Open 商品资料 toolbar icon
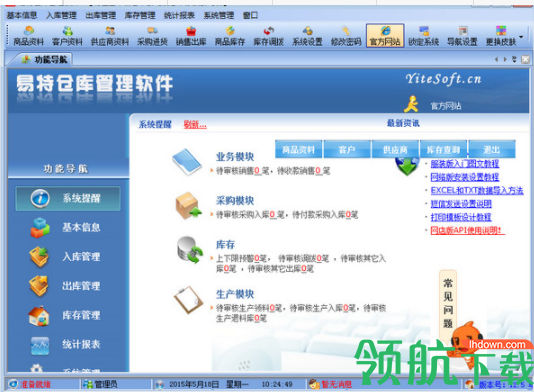This screenshot has width=534, height=392. point(29,36)
